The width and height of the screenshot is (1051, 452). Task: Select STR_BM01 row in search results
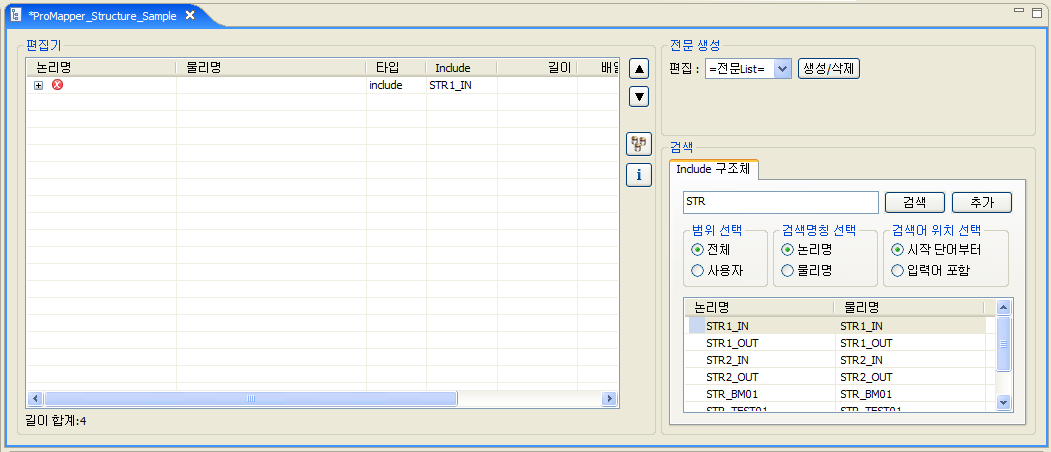pos(835,394)
